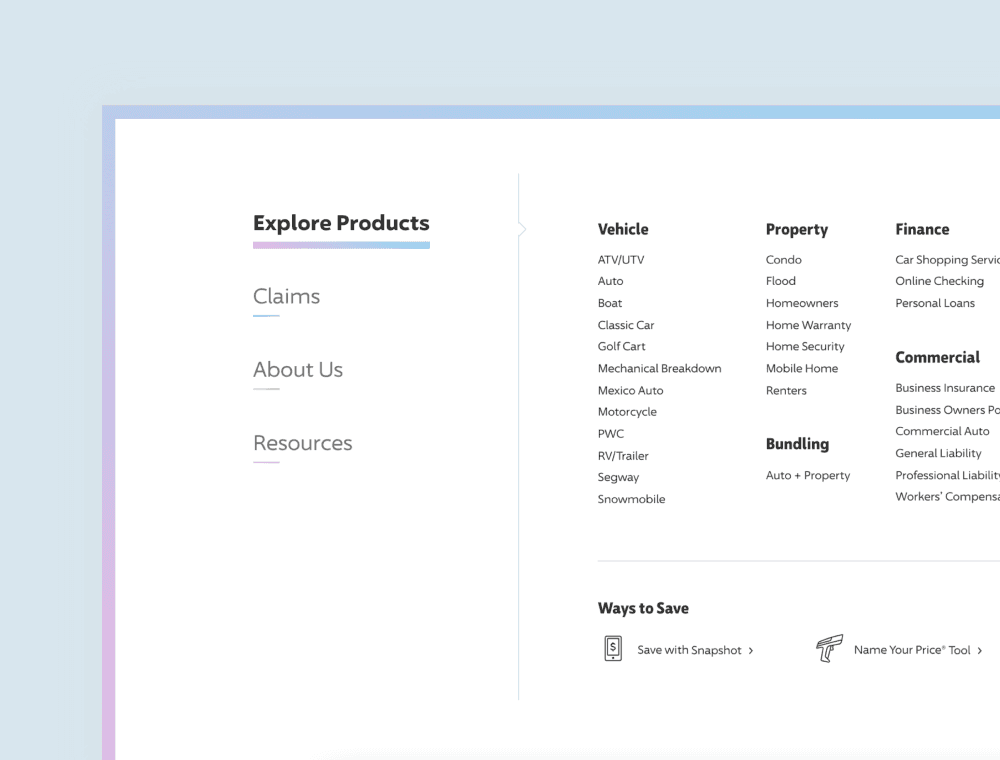This screenshot has height=760, width=1000.
Task: Click chevron arrow after Name Your Price Tool
Action: [980, 650]
